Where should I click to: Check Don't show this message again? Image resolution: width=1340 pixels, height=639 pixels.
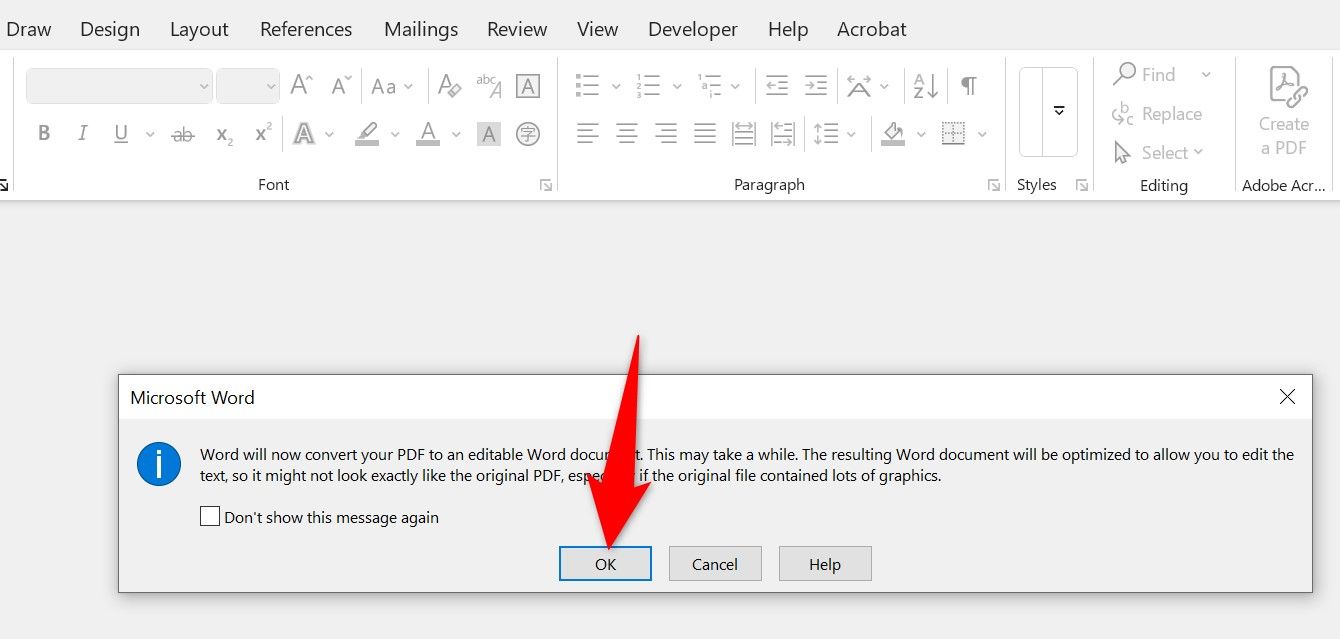(209, 516)
